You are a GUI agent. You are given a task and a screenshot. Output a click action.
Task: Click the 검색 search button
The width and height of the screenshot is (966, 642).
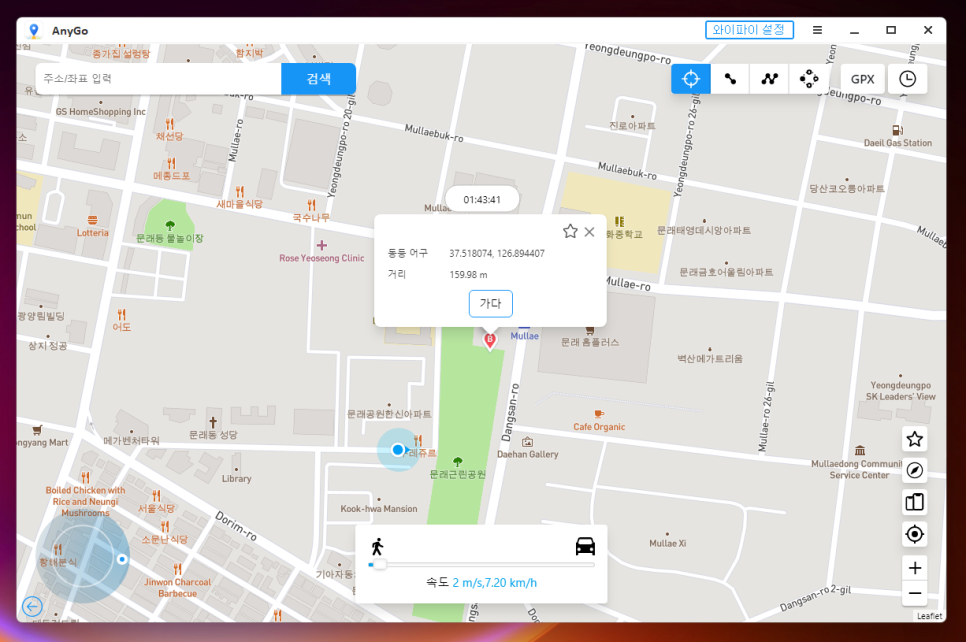click(319, 79)
